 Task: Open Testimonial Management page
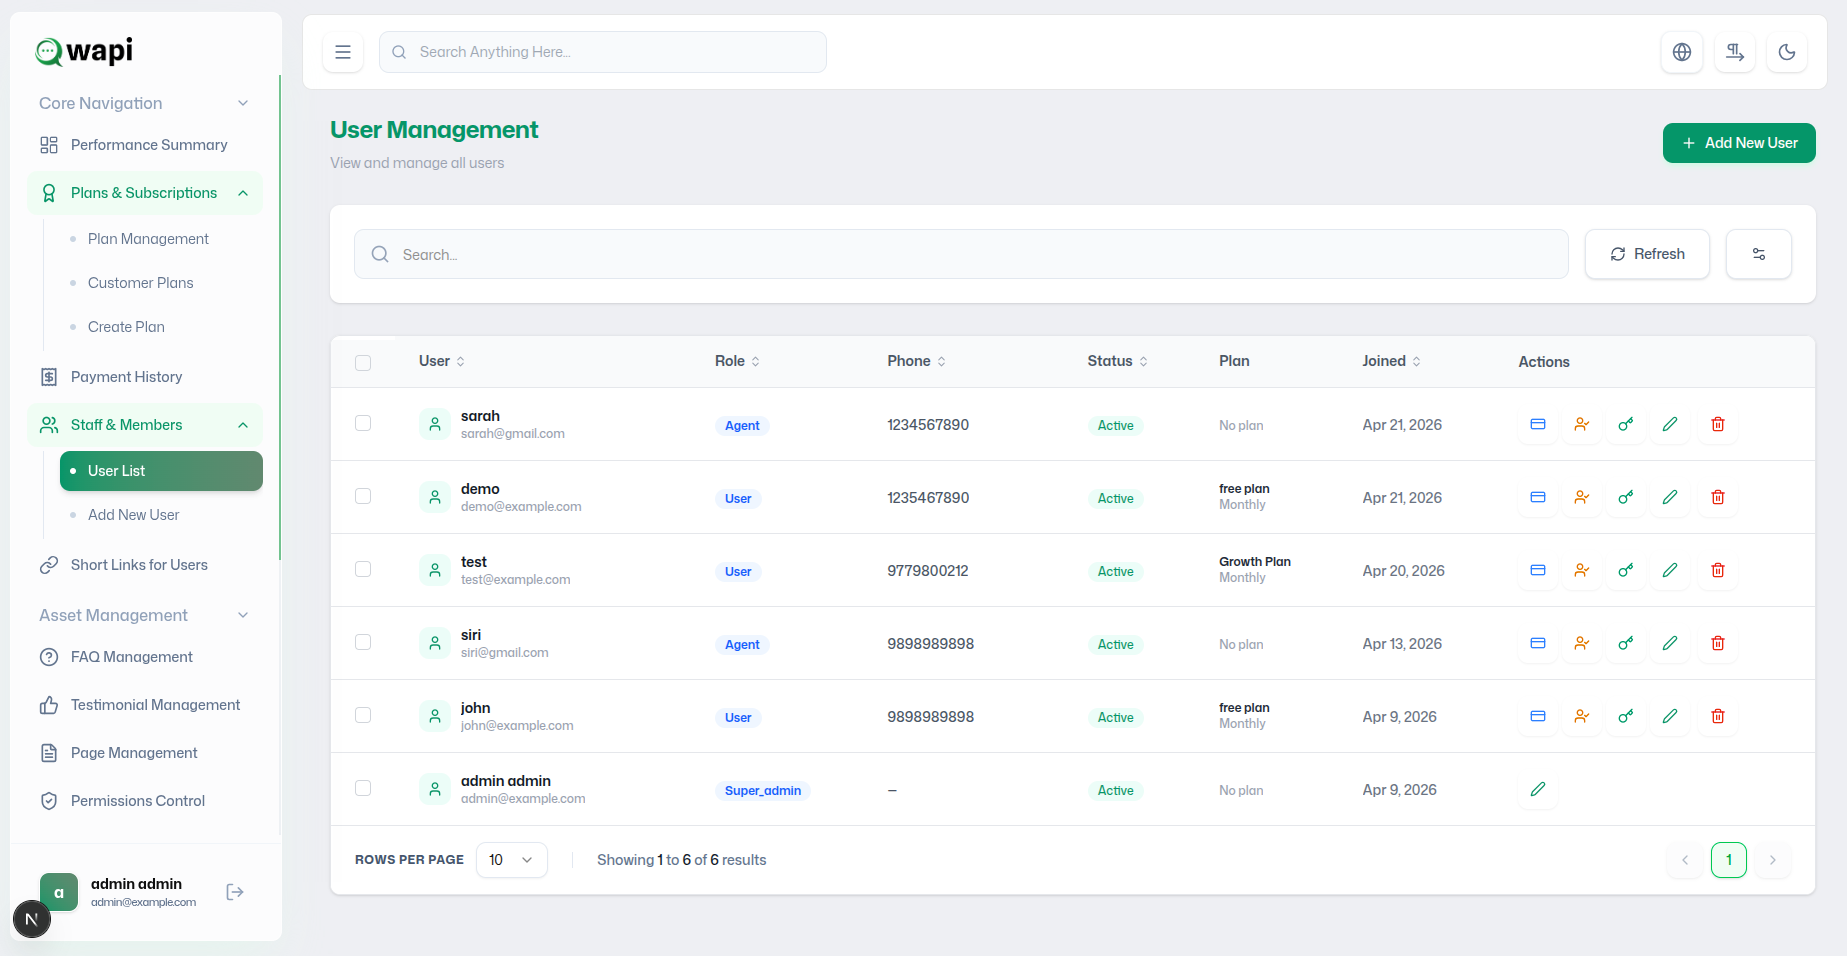click(x=145, y=705)
